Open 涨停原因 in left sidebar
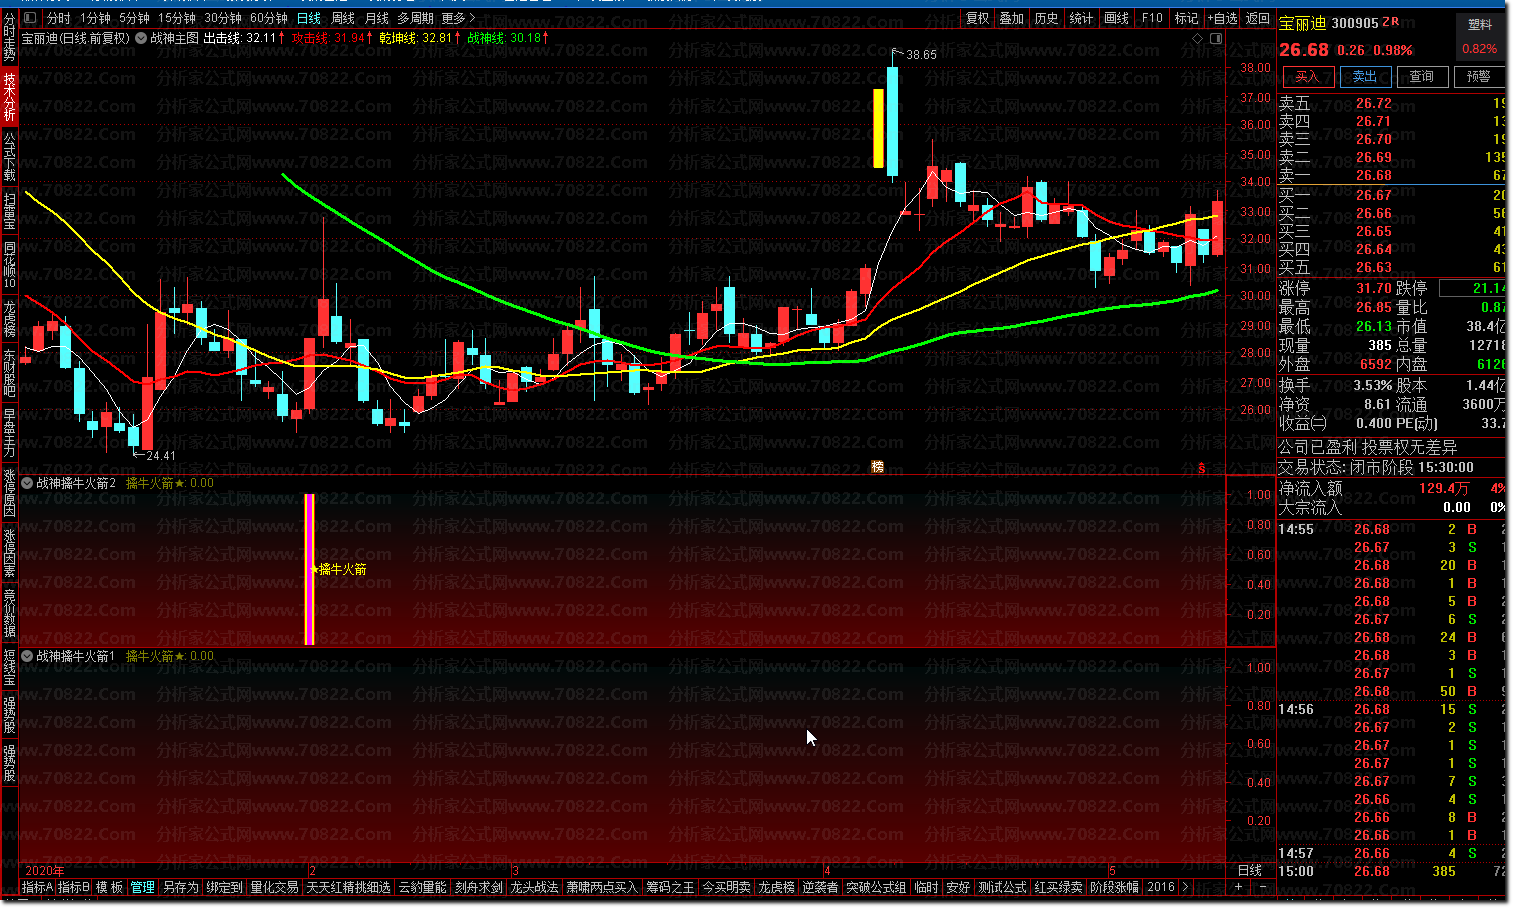Viewport: 1514px width, 908px height. click(x=9, y=492)
